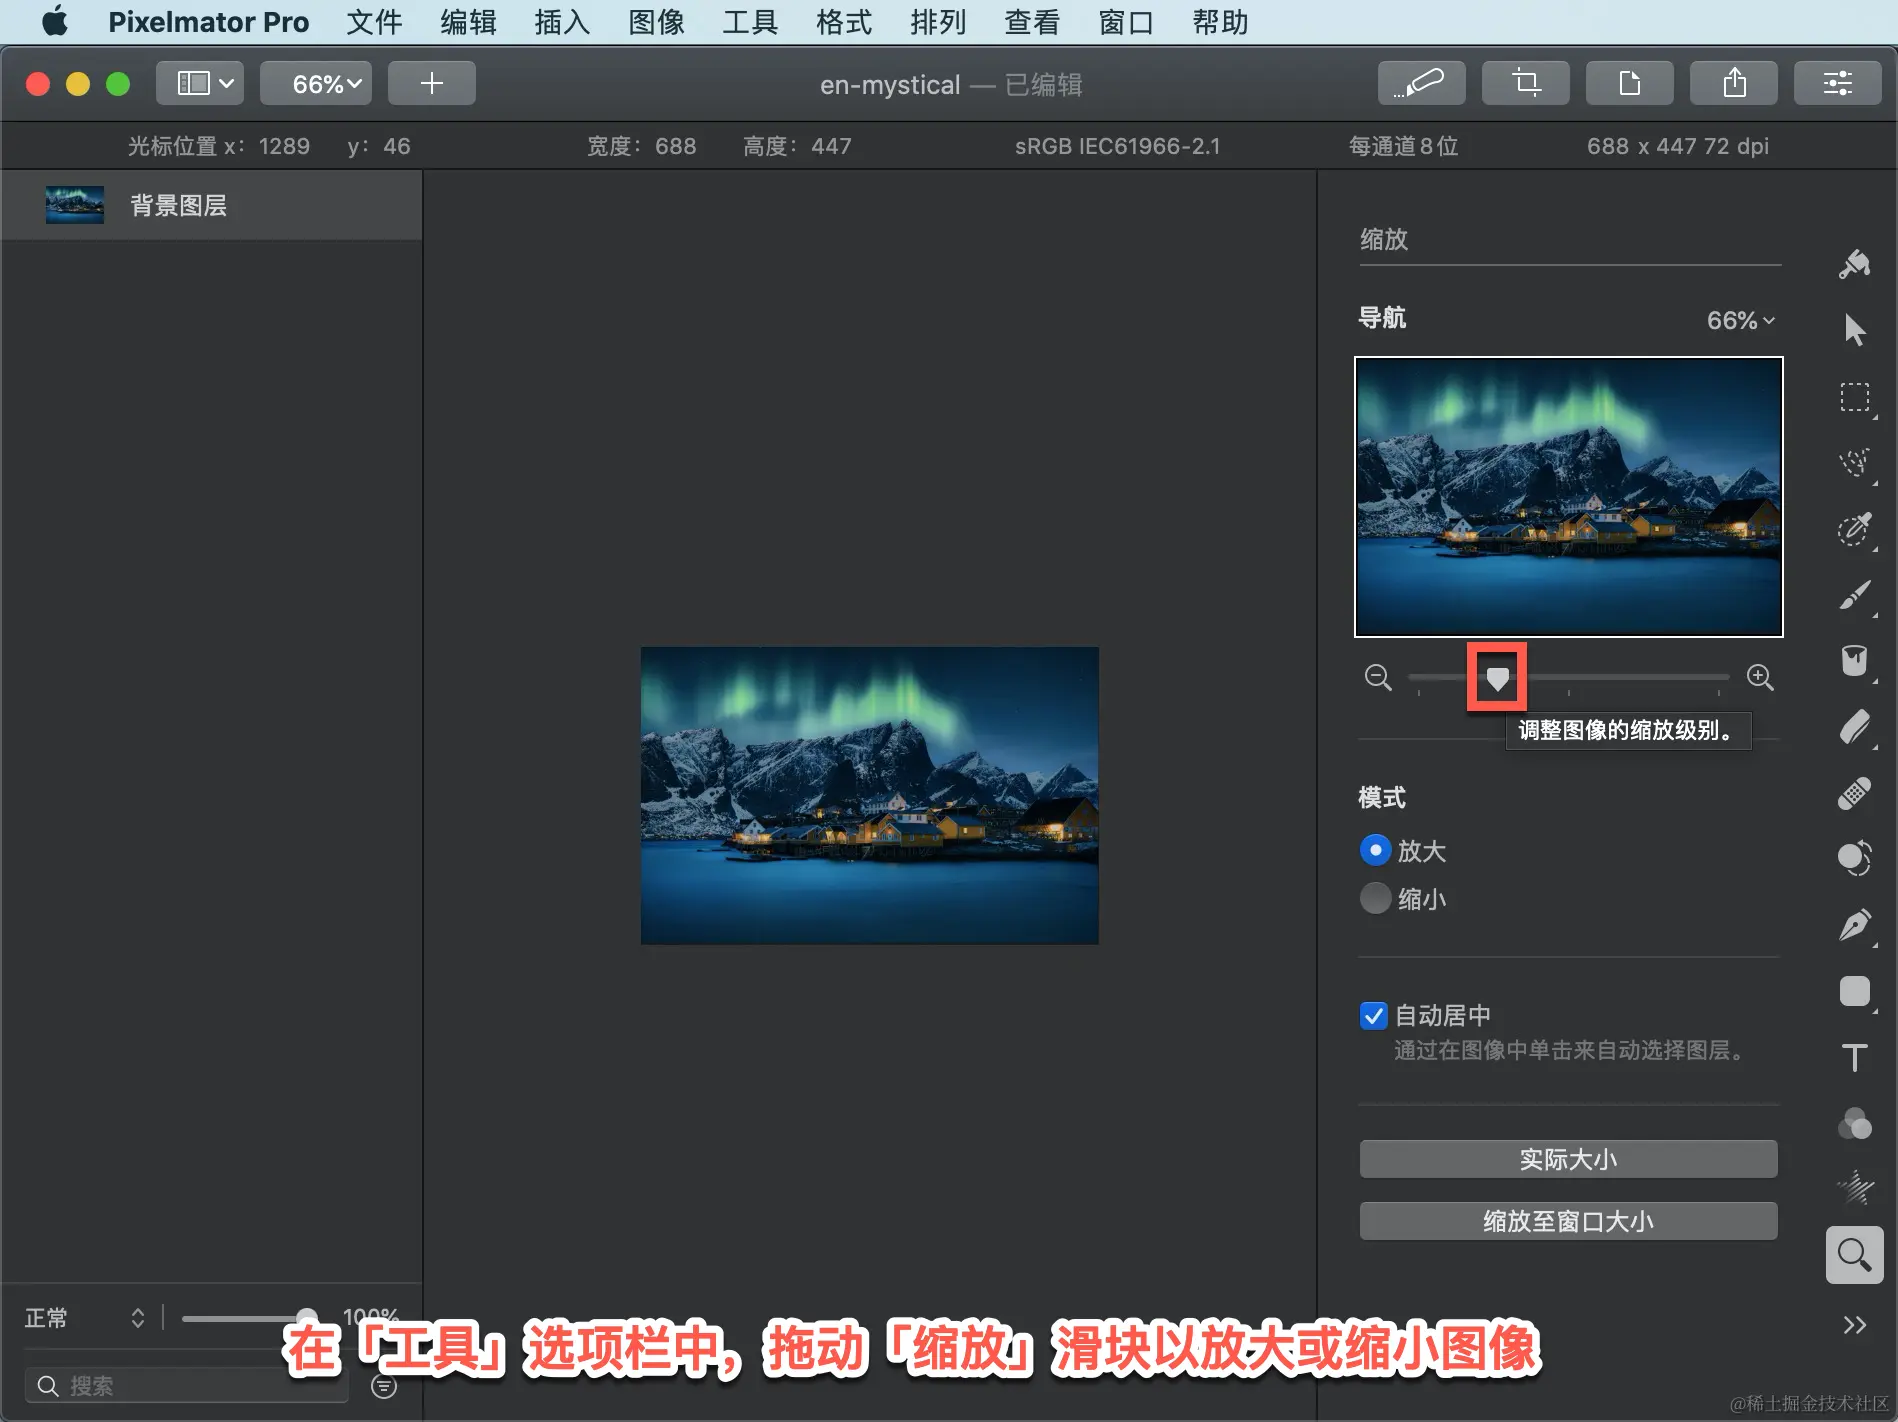Open the 窗口 menu
The height and width of the screenshot is (1422, 1898).
[x=1126, y=22]
